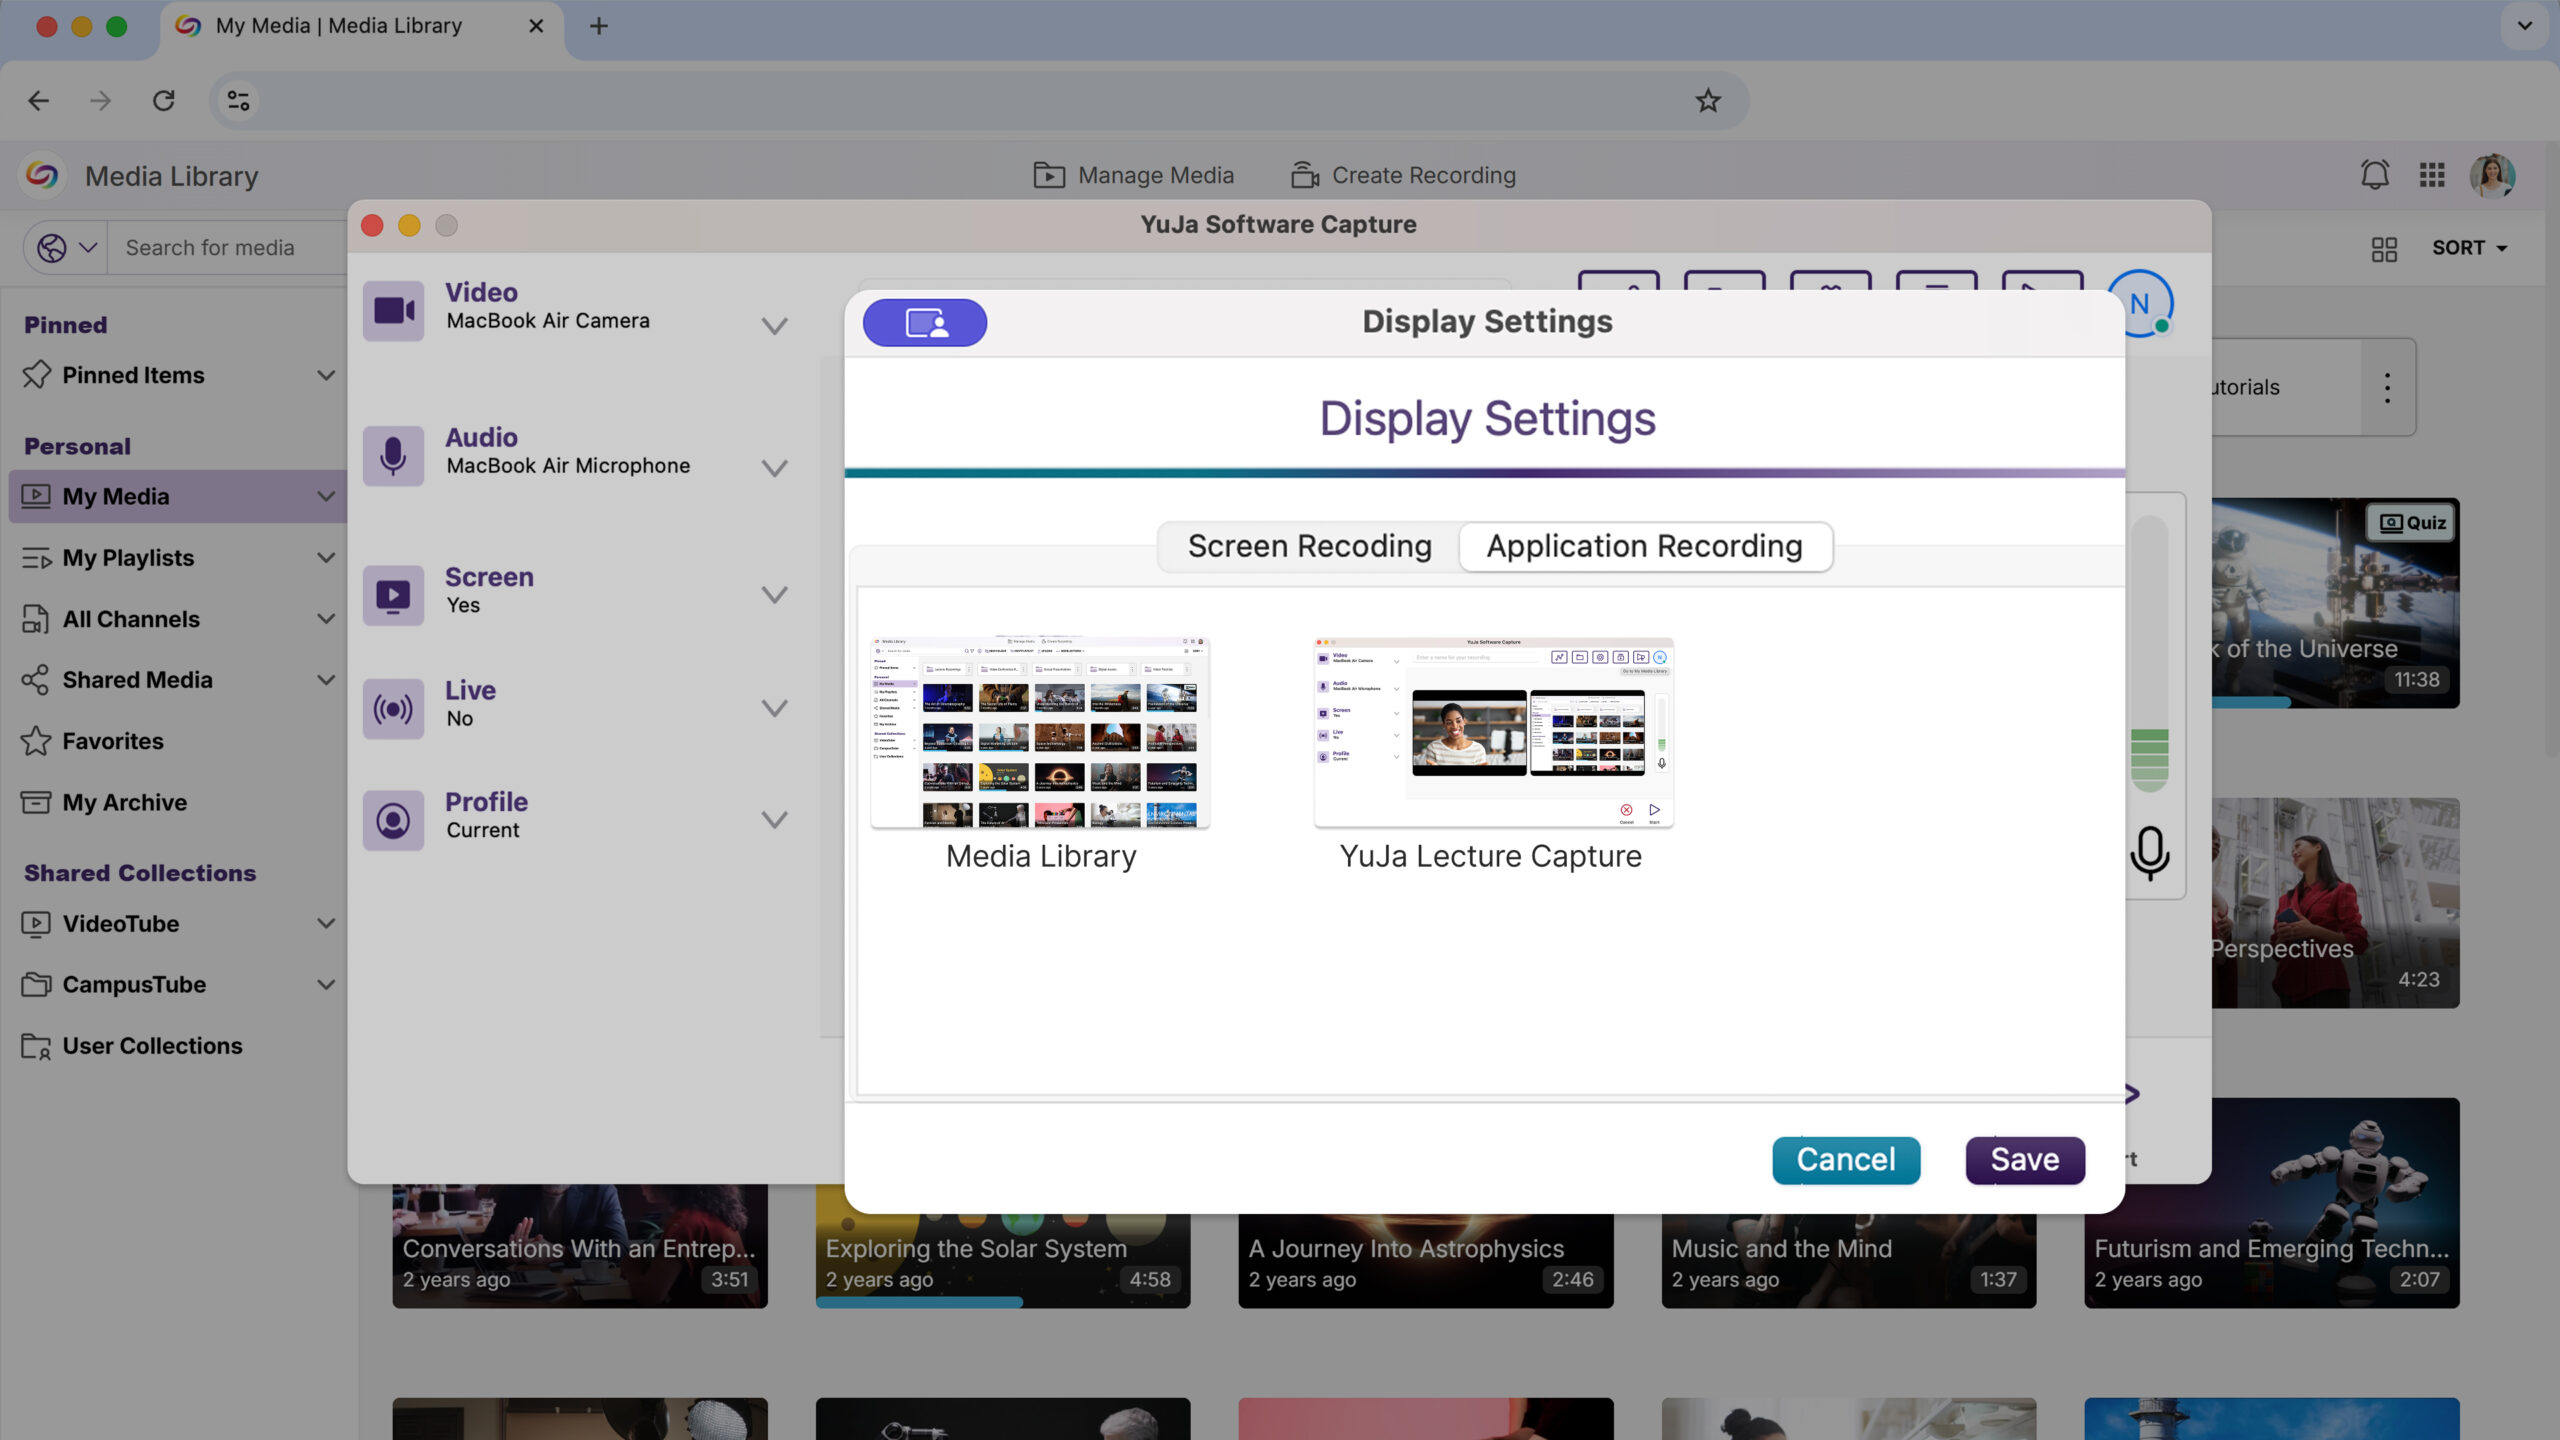Screen dimensions: 2560x1440
Task: Click the Audio microphone icon
Action: (393, 456)
